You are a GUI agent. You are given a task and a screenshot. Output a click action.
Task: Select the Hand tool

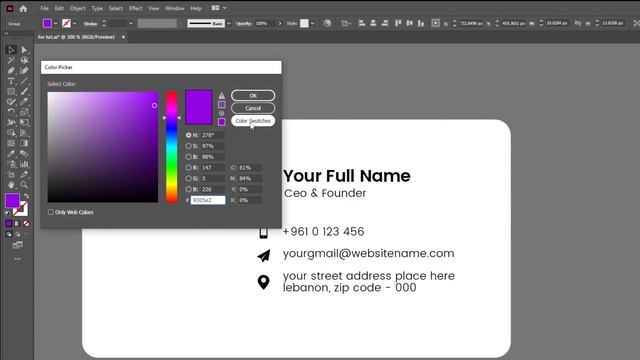[11, 185]
